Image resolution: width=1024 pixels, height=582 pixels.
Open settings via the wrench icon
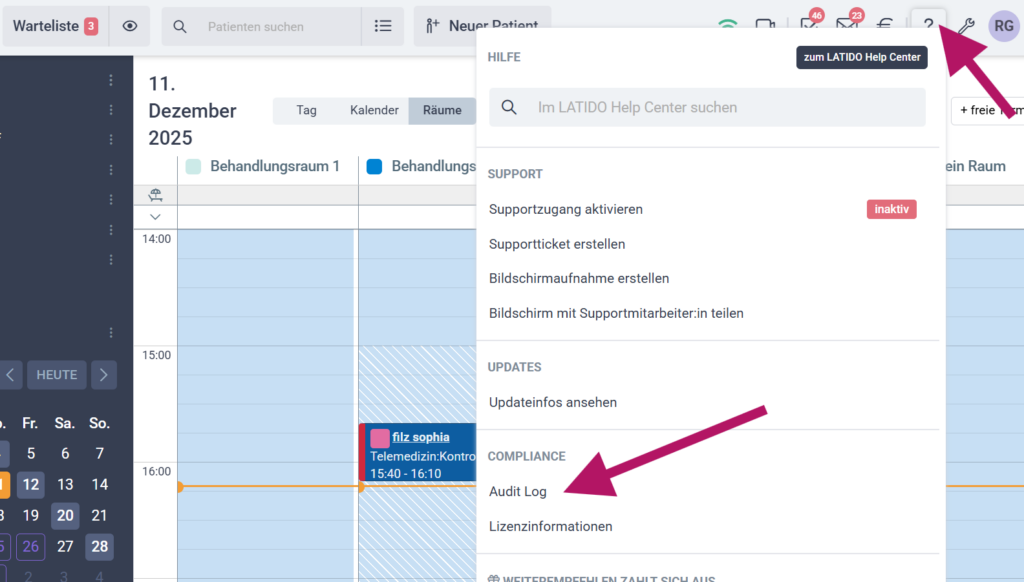[965, 26]
